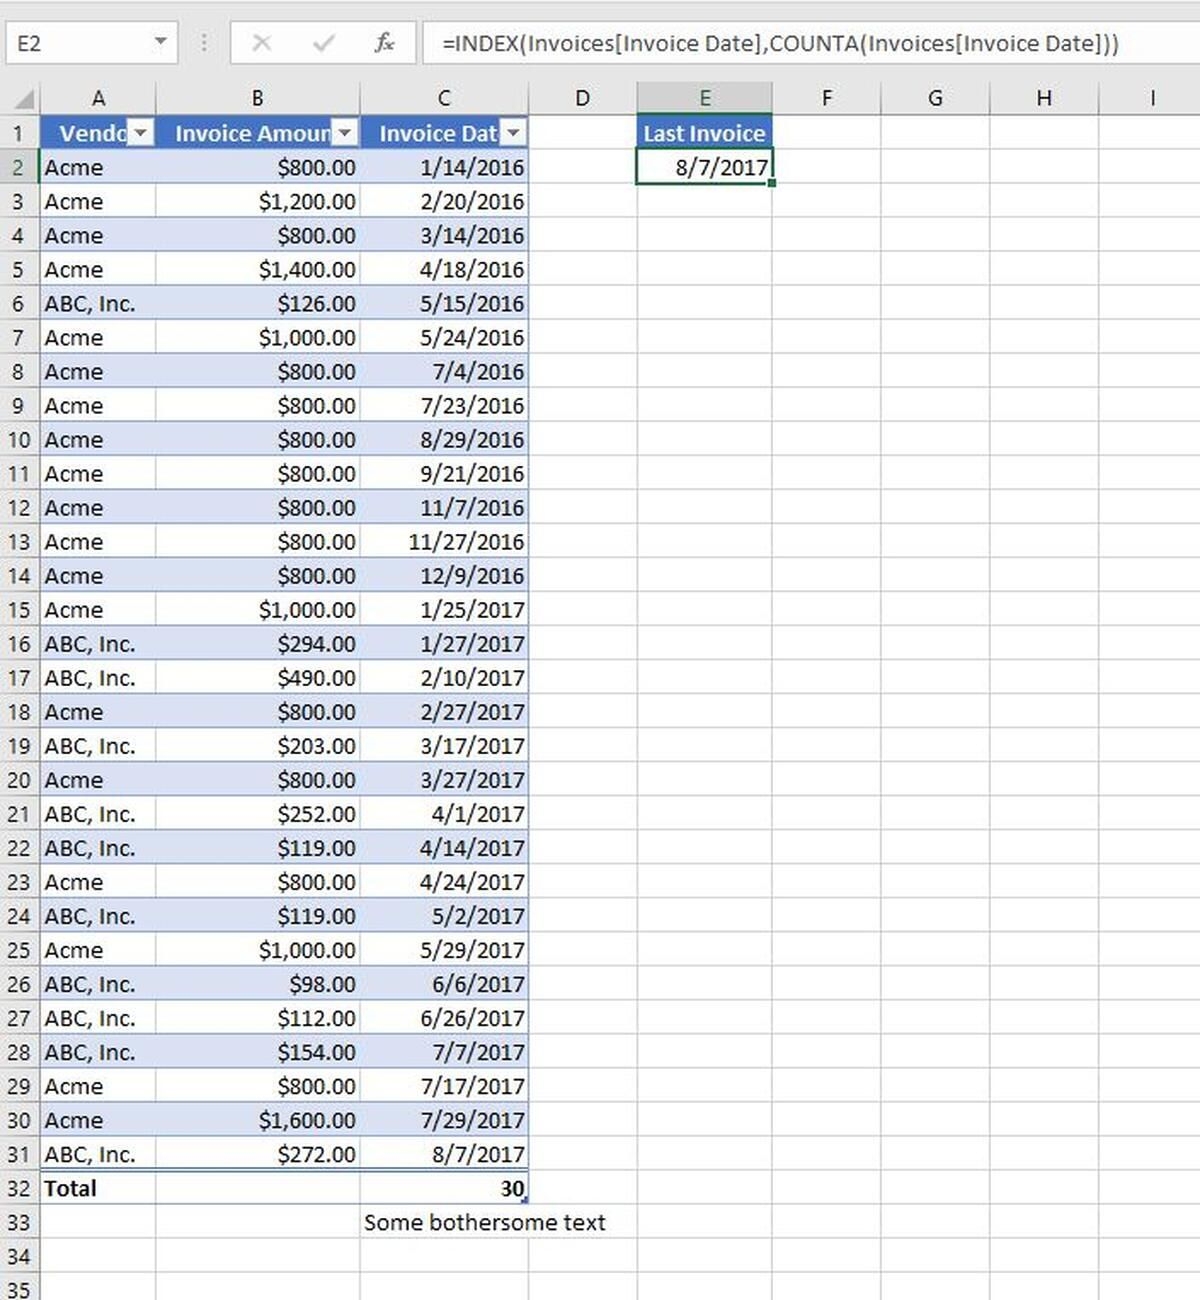Select row 32 header
The width and height of the screenshot is (1200, 1300).
click(x=19, y=1188)
